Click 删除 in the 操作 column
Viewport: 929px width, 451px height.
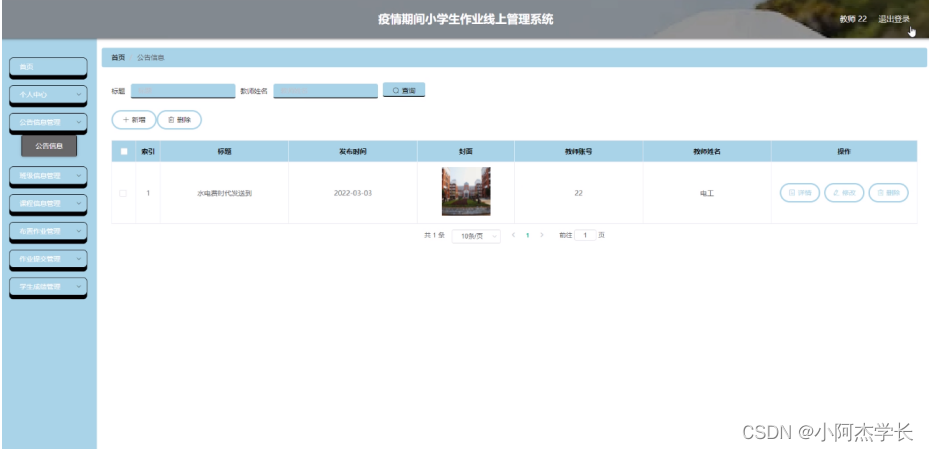pyautogui.click(x=888, y=193)
